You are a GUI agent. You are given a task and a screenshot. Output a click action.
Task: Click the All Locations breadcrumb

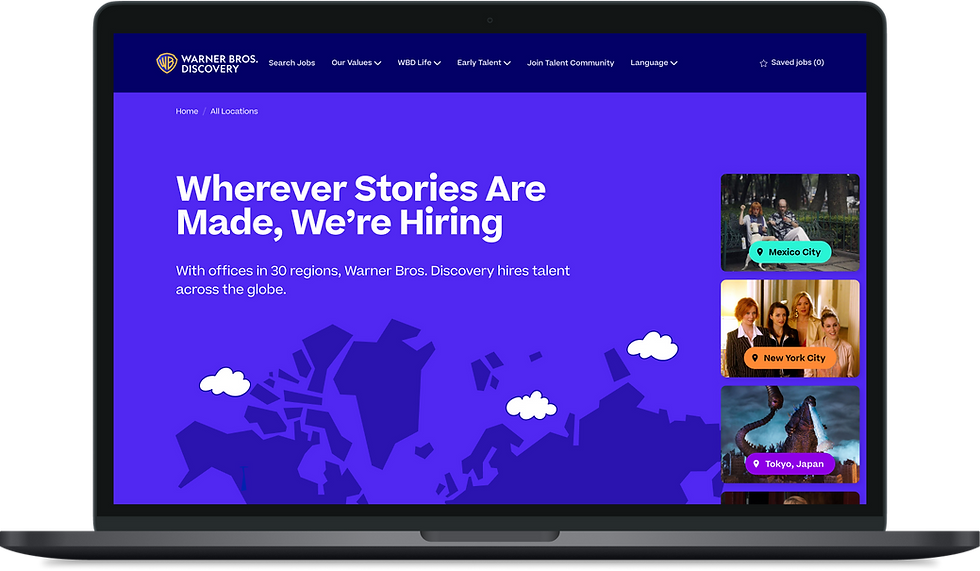click(234, 111)
